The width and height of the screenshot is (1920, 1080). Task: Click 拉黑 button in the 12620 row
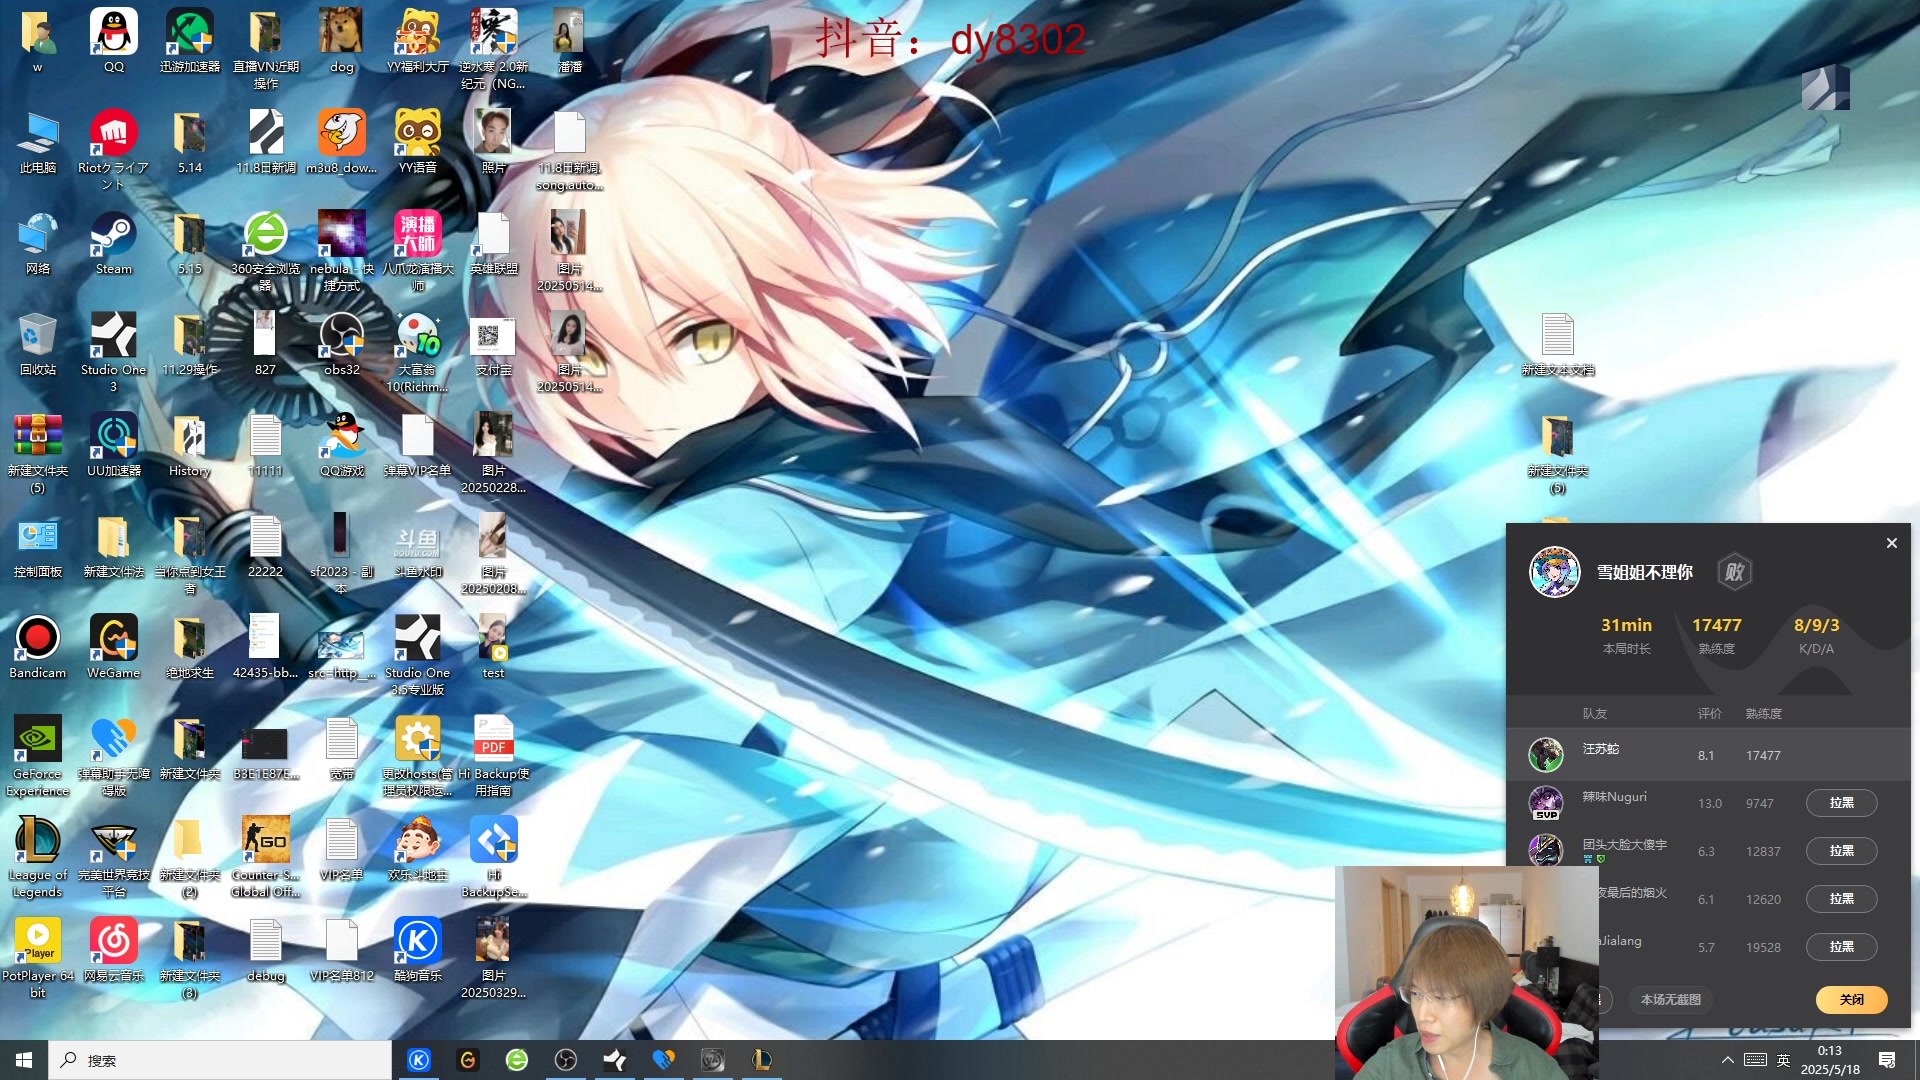1841,899
